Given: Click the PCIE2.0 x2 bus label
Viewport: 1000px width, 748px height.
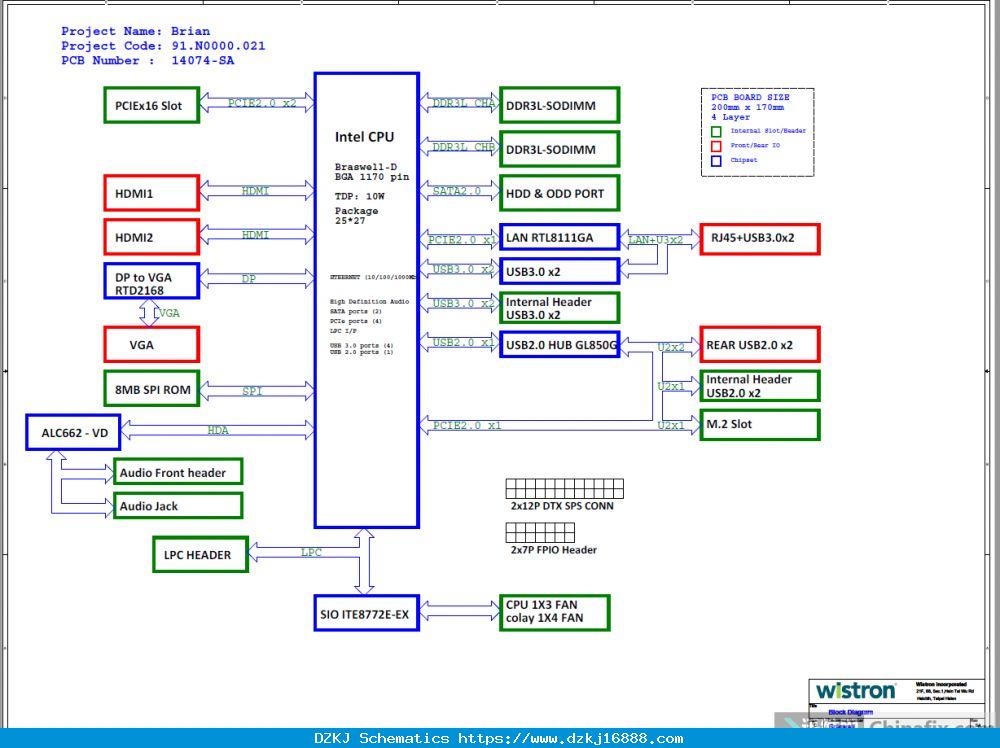Looking at the screenshot, I should (x=262, y=103).
